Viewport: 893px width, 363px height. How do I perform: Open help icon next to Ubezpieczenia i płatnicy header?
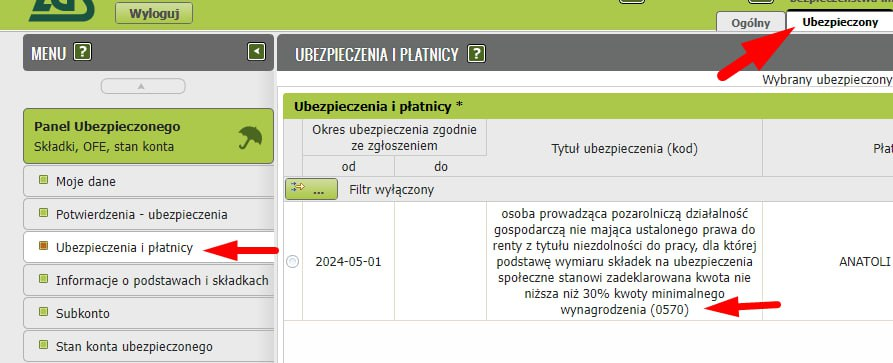(476, 54)
